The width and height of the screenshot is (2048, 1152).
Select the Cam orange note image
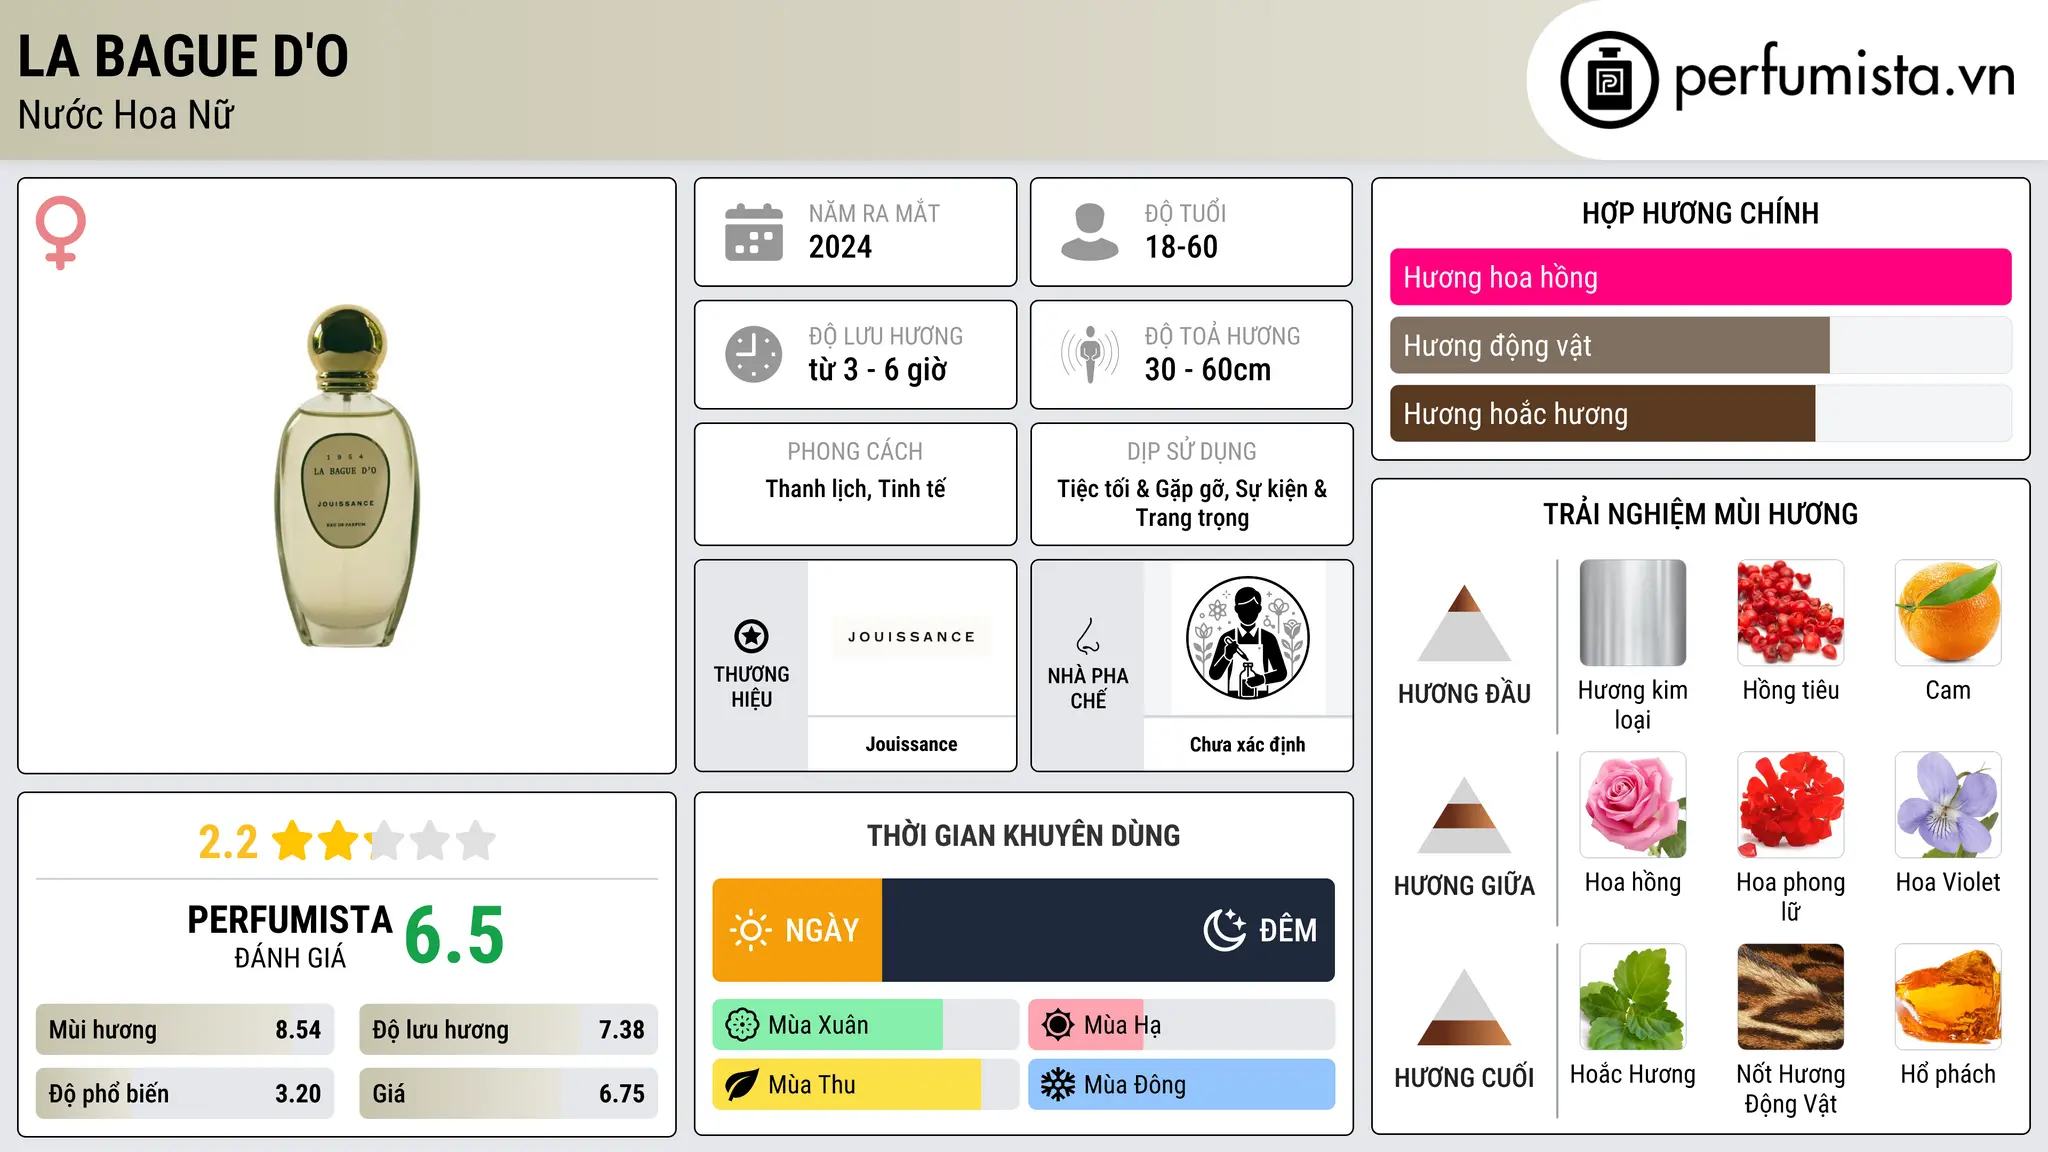pos(1948,613)
